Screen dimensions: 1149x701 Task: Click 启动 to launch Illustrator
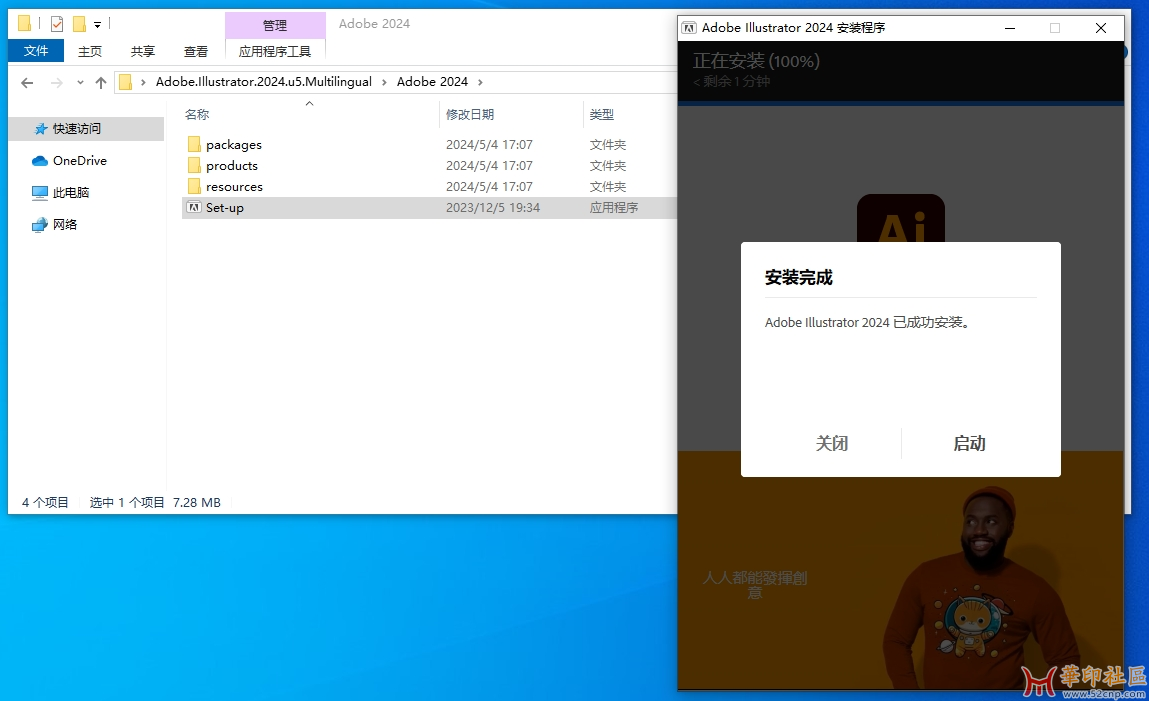tap(969, 443)
